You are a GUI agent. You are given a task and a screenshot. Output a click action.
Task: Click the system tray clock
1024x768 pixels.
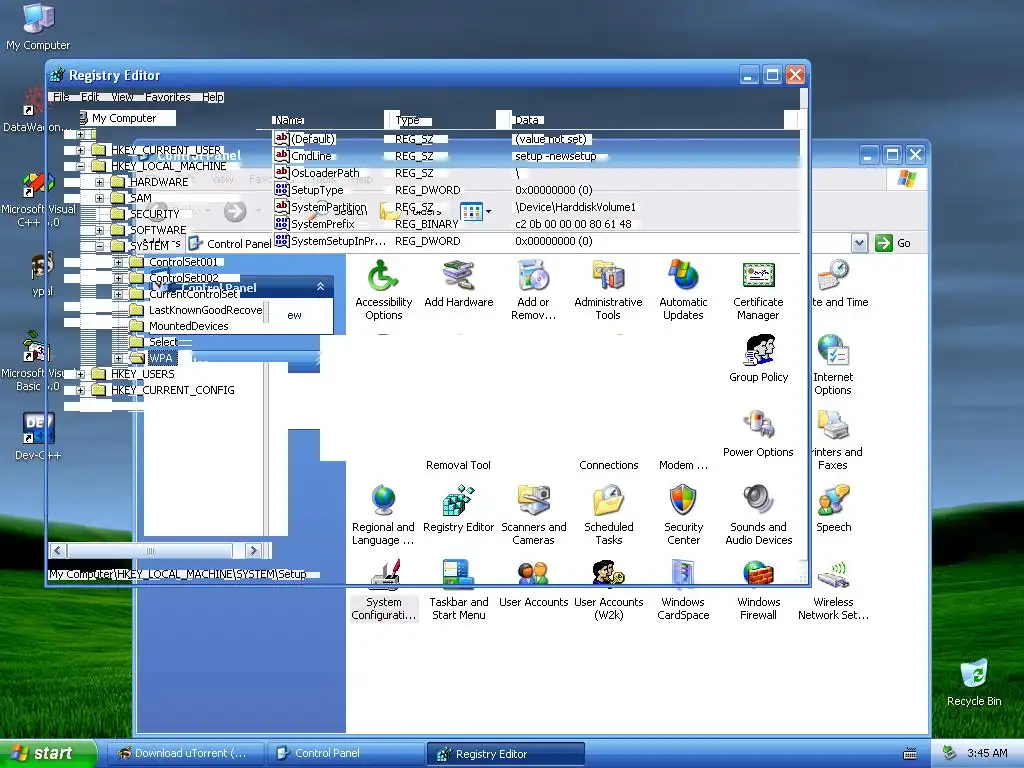pyautogui.click(x=987, y=753)
